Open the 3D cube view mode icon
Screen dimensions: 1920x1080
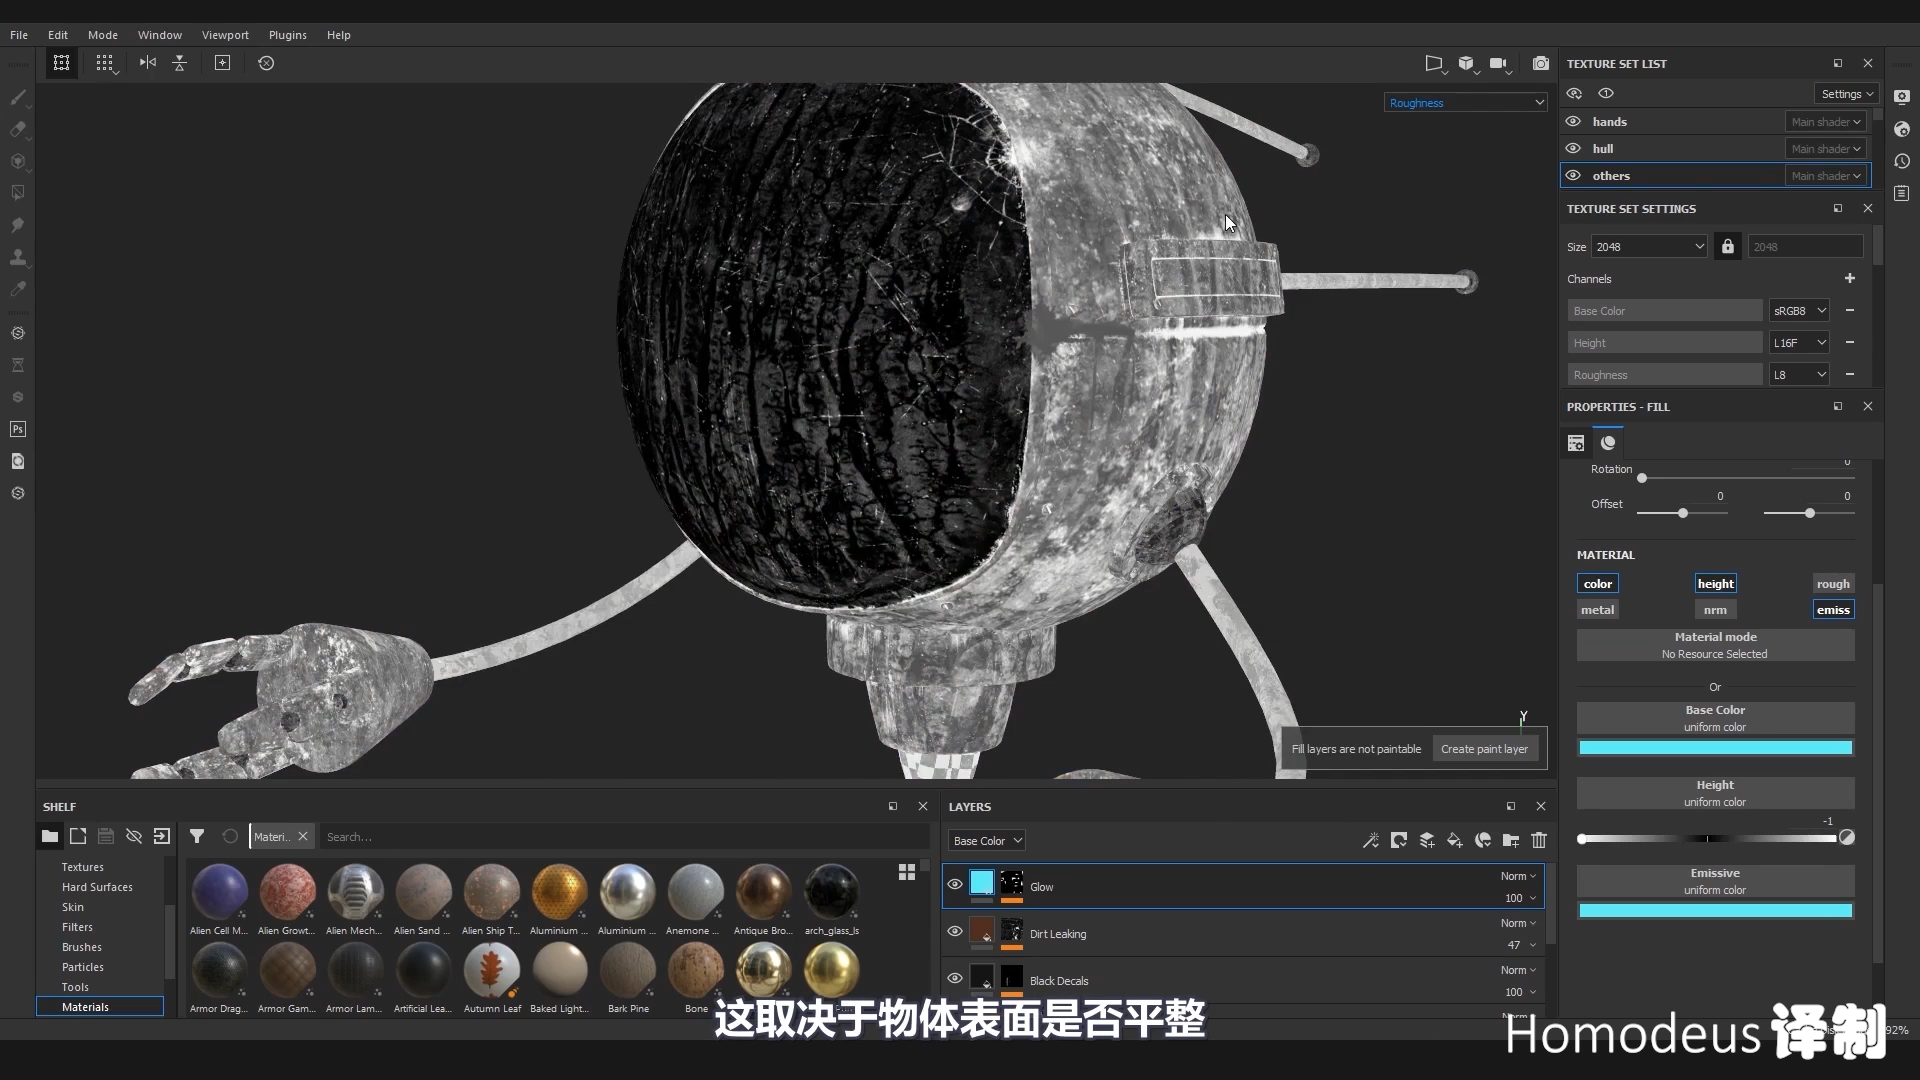(x=1466, y=63)
